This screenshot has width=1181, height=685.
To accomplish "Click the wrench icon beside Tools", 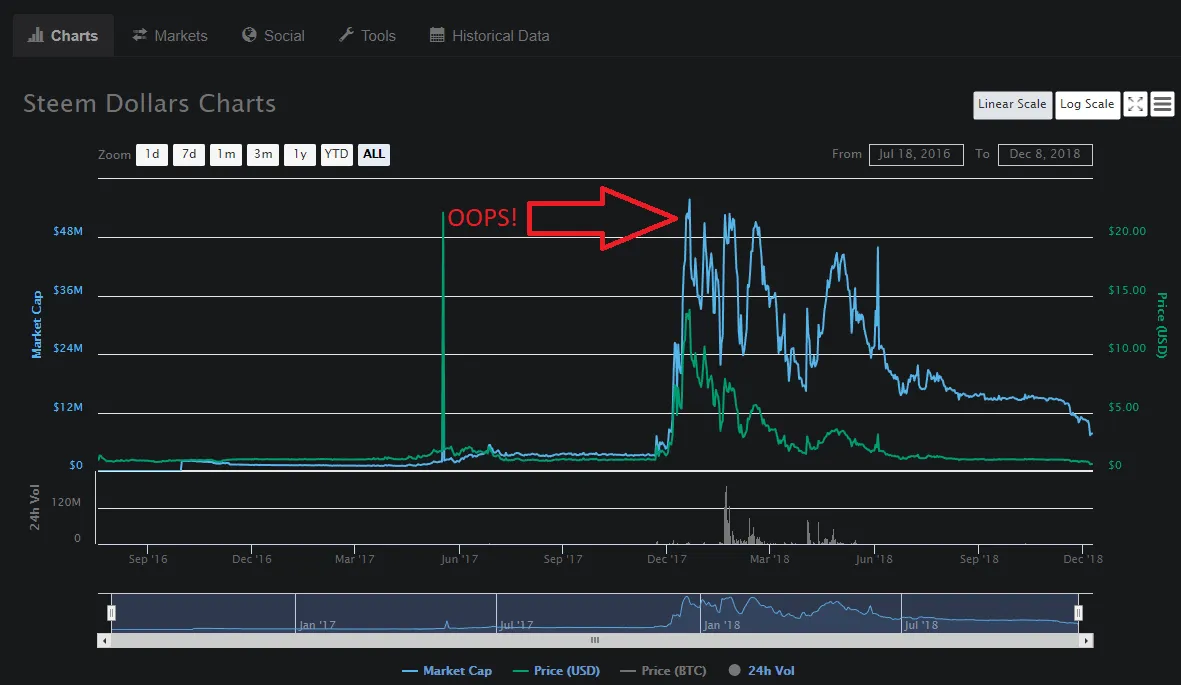I will point(346,35).
